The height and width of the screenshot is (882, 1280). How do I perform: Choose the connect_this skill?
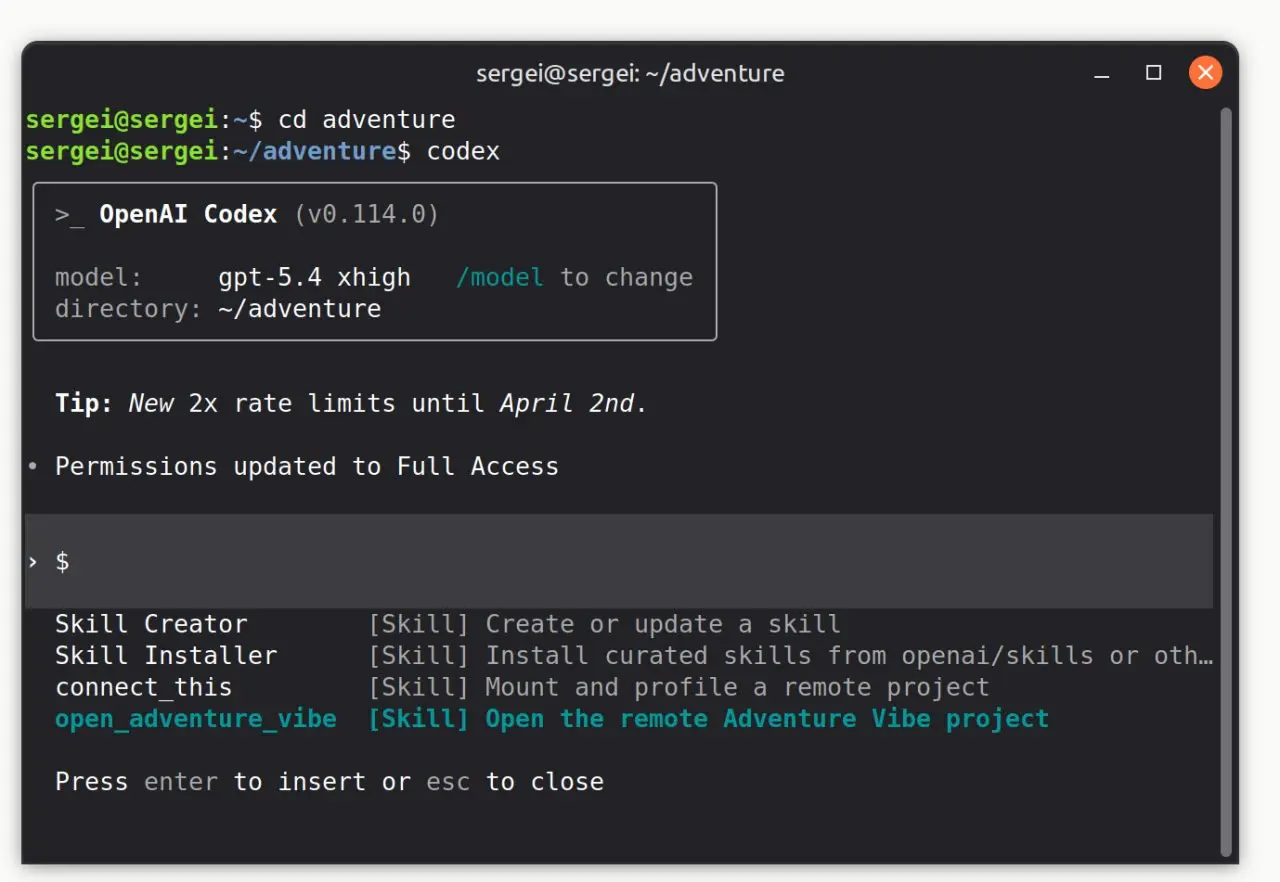pyautogui.click(x=143, y=688)
